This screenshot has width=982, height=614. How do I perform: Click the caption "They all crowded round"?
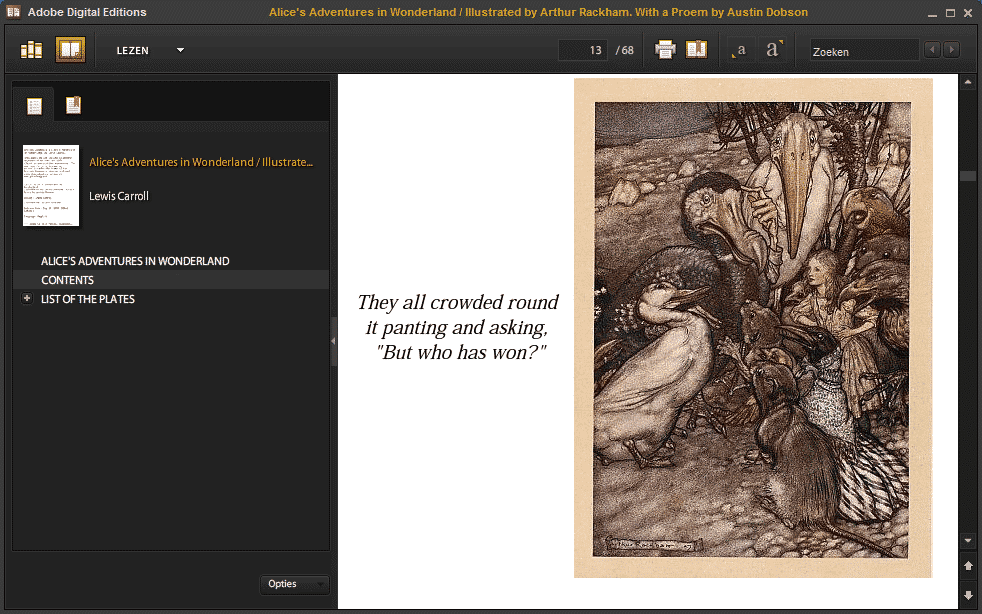point(458,302)
